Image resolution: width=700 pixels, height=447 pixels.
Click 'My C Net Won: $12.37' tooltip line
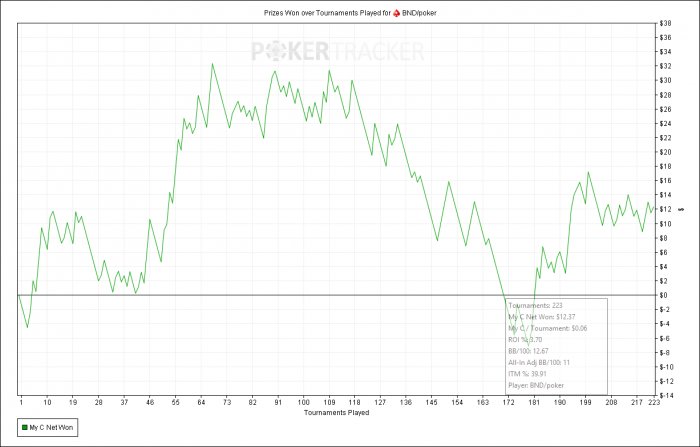tap(542, 317)
